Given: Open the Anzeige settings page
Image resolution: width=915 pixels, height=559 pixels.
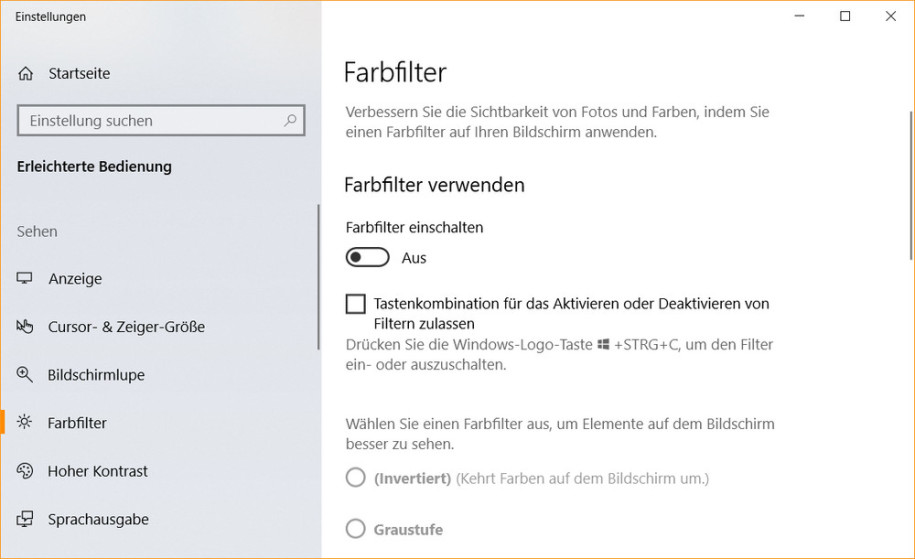Looking at the screenshot, I should coord(75,279).
